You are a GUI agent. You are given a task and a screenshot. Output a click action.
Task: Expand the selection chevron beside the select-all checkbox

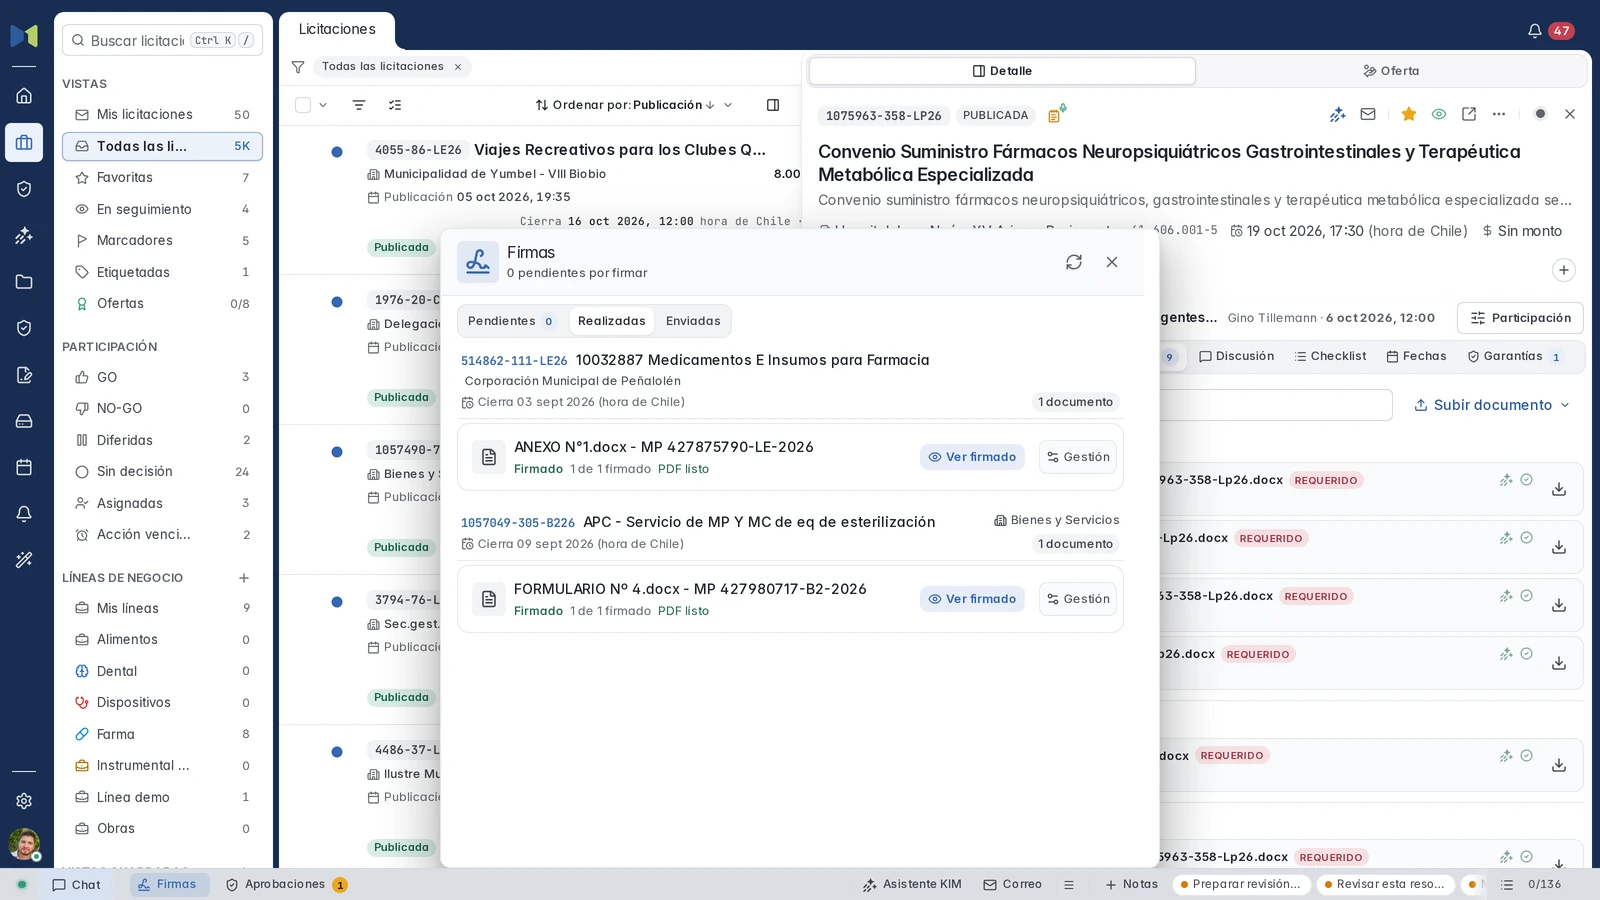click(323, 105)
